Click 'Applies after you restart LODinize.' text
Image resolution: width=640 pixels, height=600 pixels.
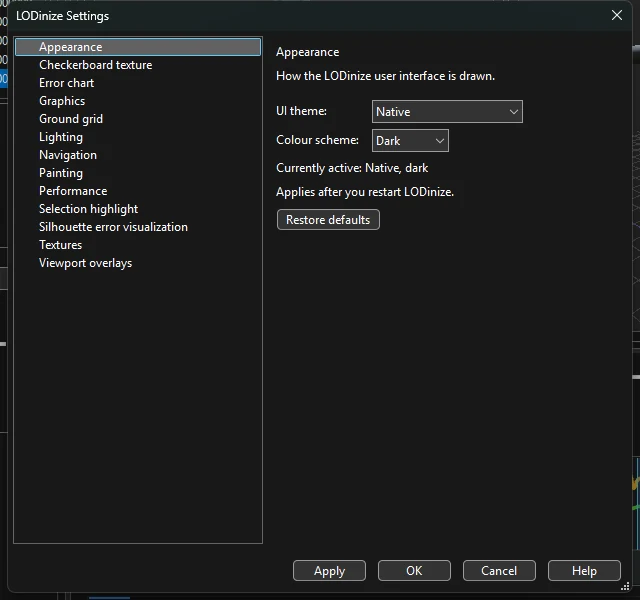365,192
